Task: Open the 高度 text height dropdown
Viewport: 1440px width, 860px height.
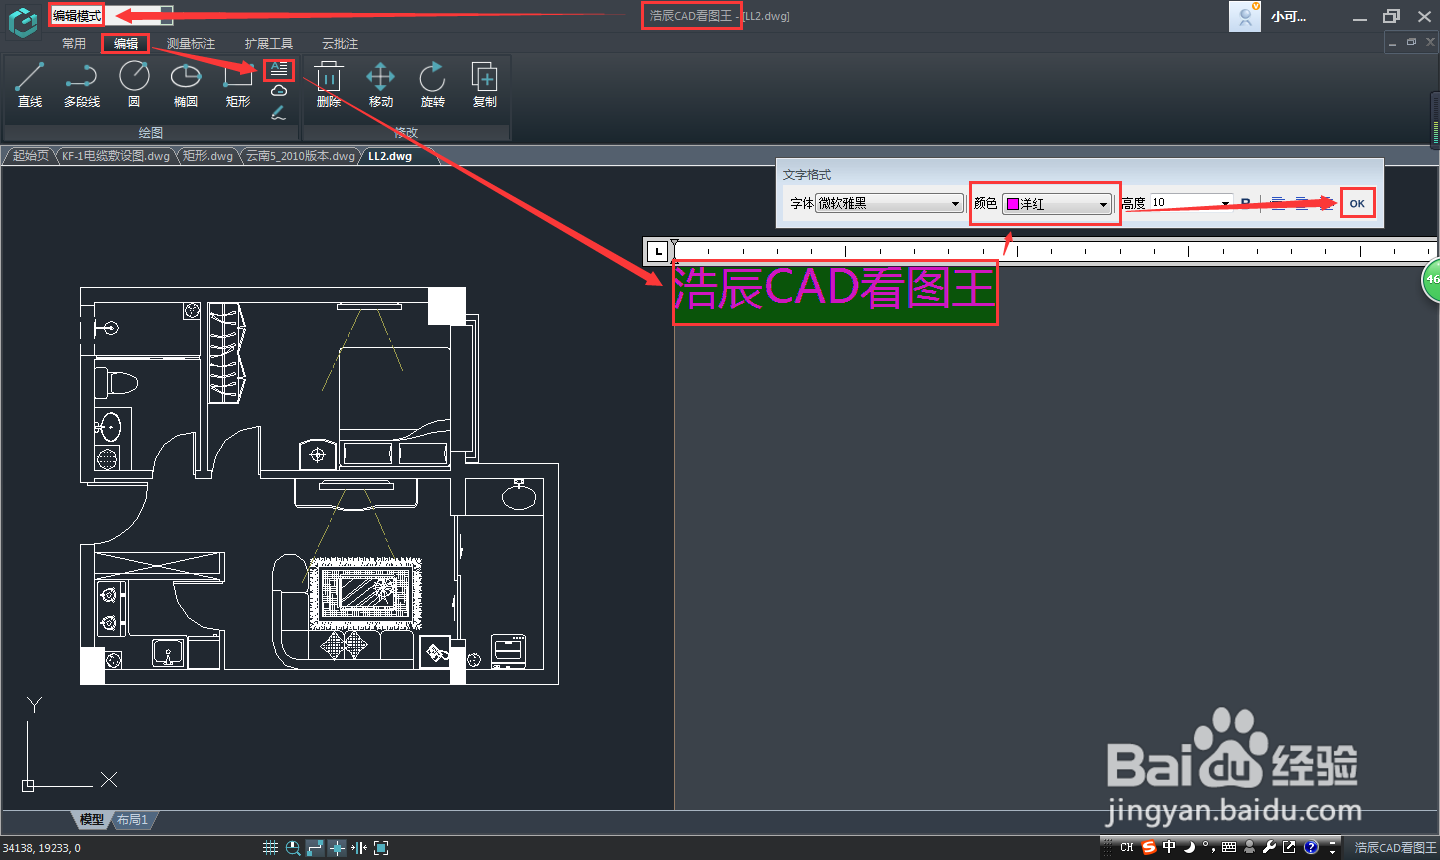Action: point(1225,203)
